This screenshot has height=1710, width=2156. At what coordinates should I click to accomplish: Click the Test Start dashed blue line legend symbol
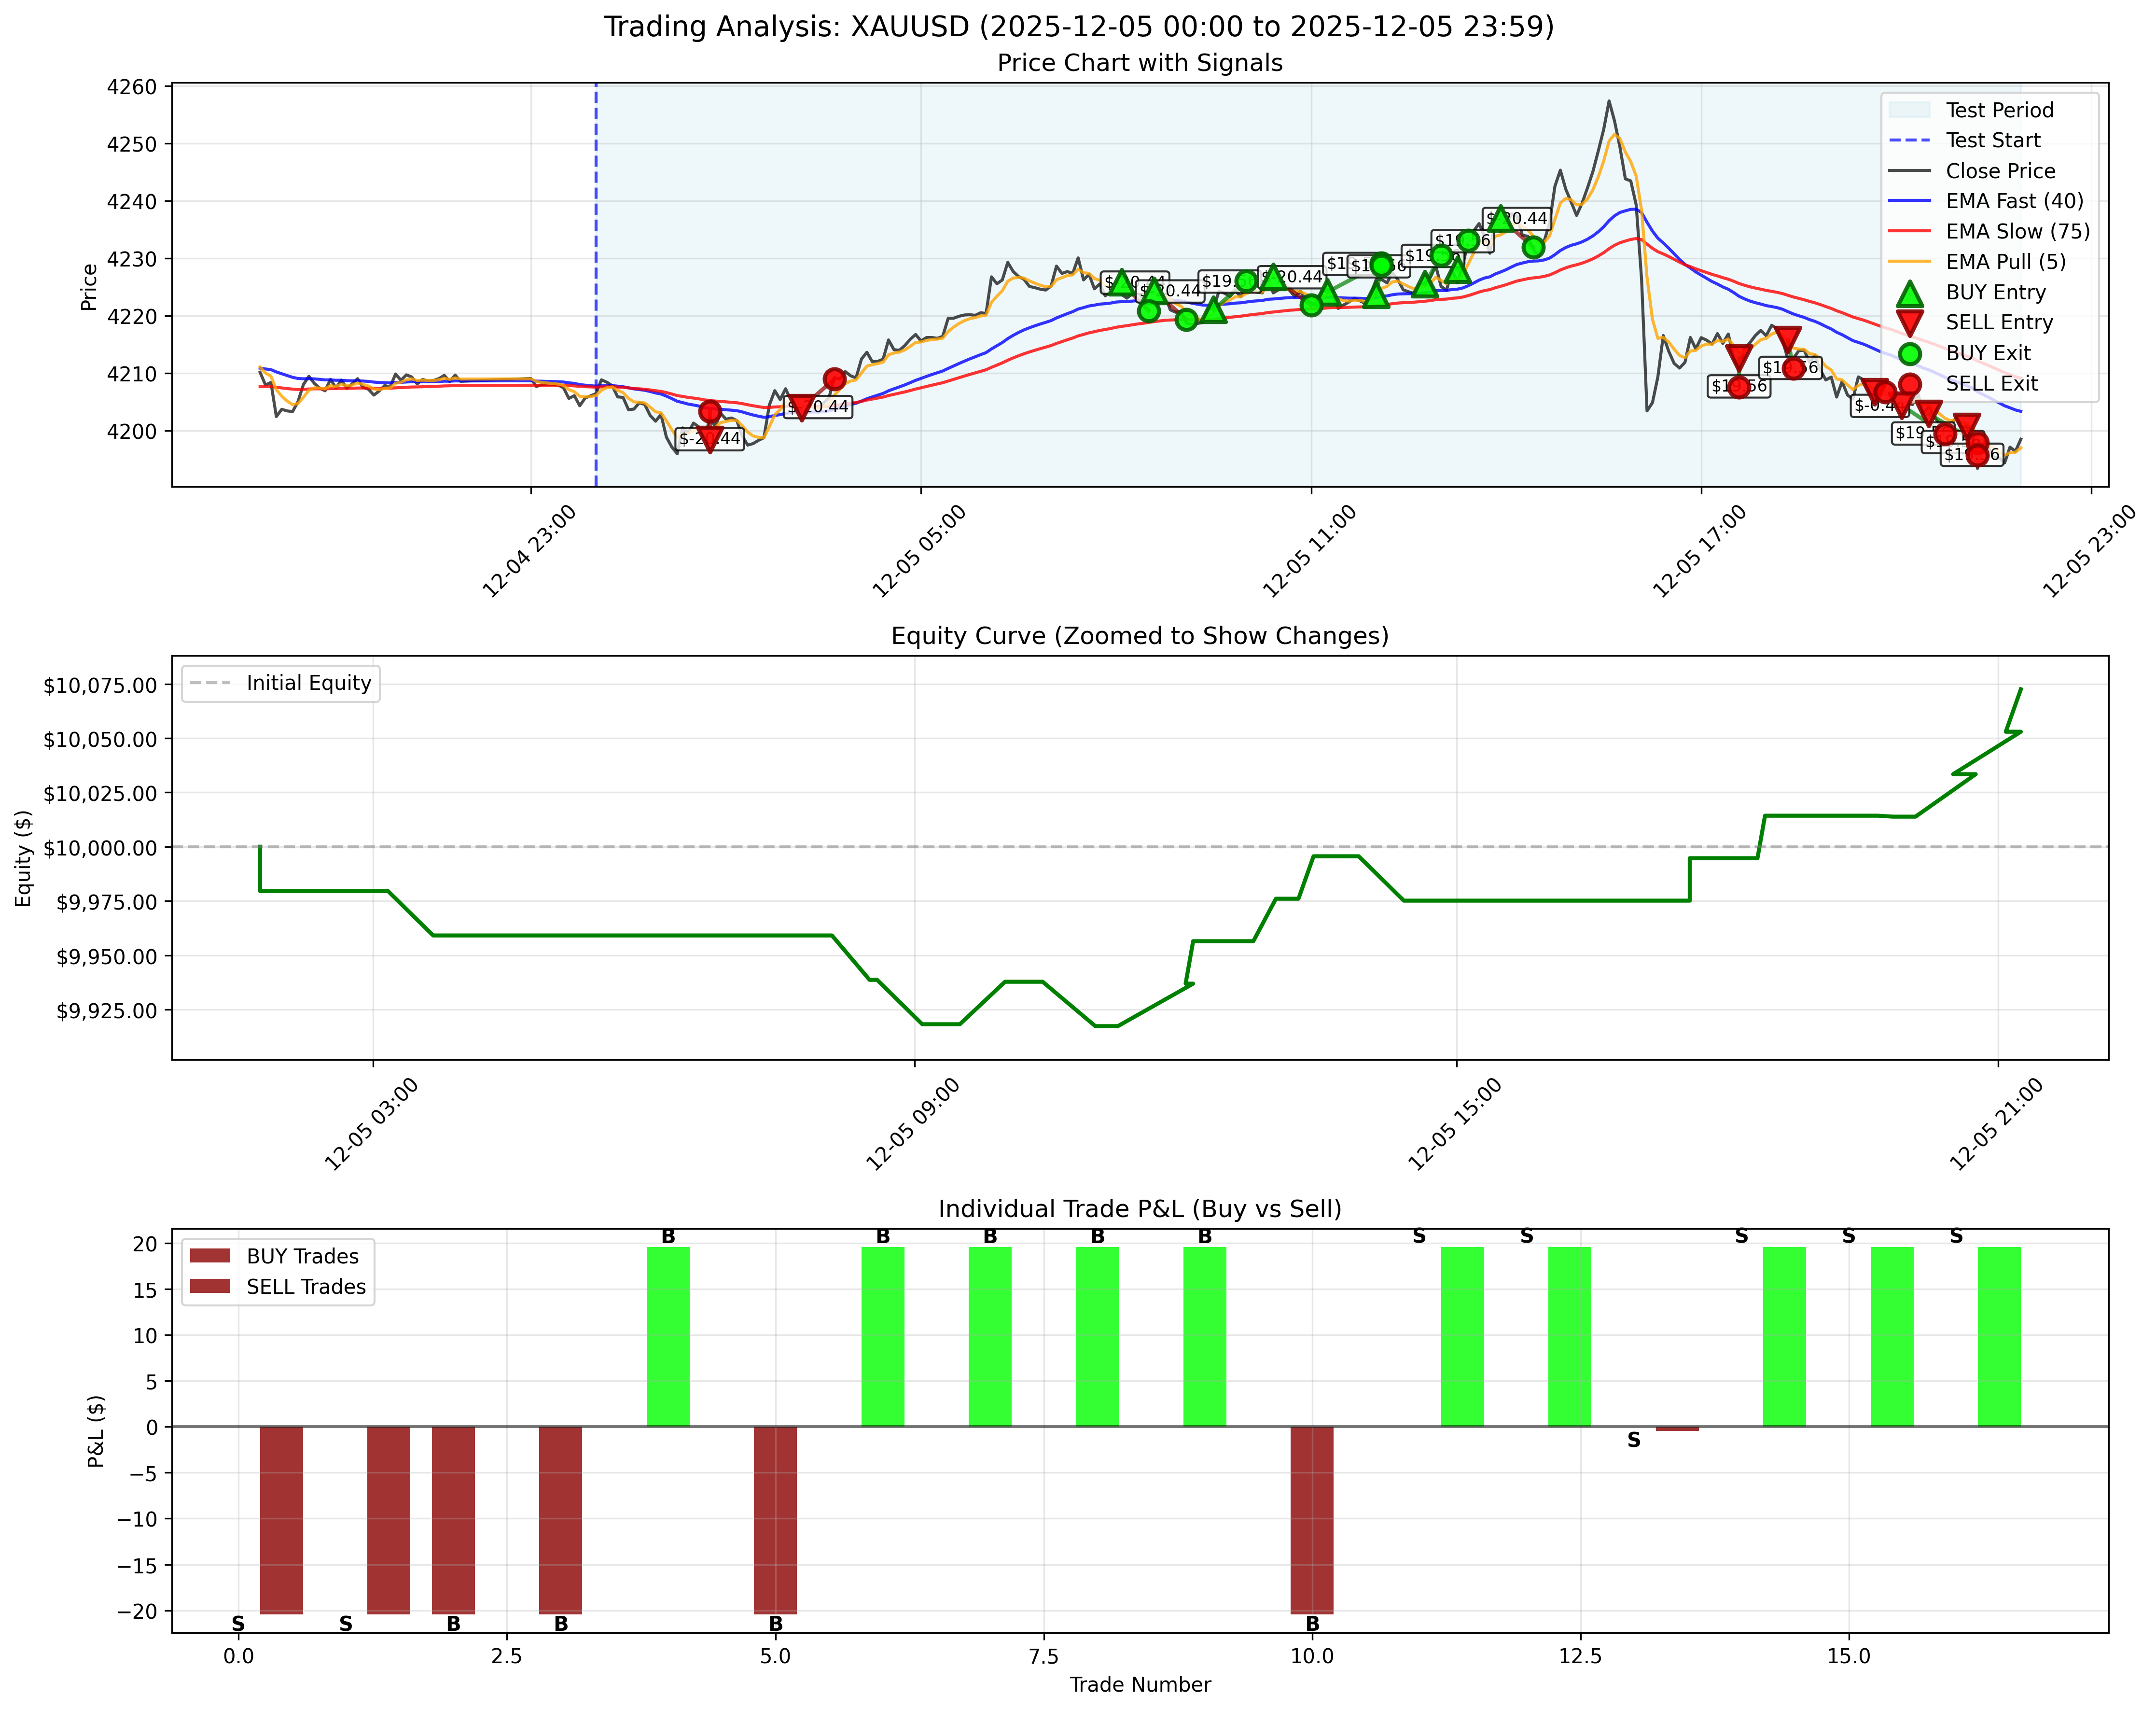(1910, 140)
